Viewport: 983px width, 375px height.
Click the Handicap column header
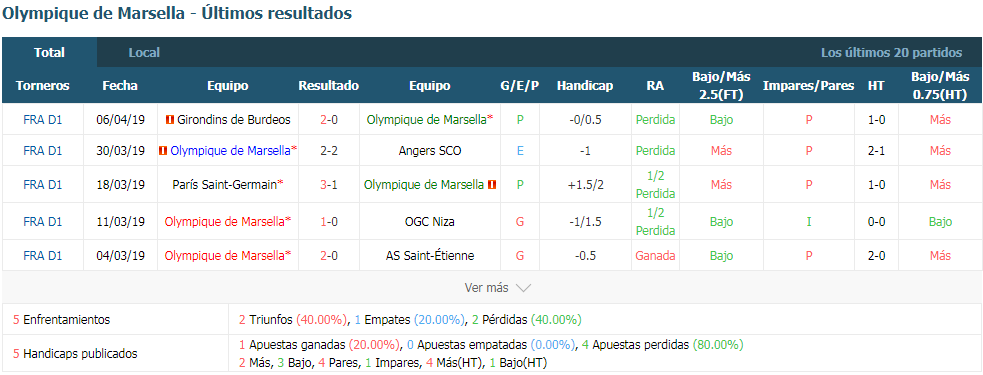[x=584, y=85]
